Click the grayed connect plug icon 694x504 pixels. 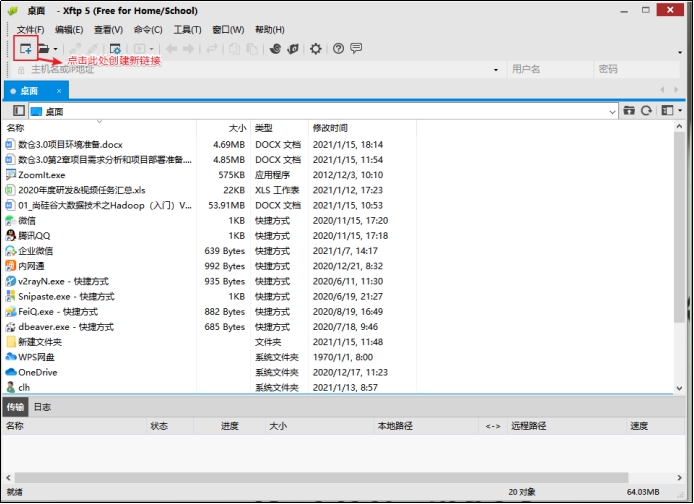pyautogui.click(x=75, y=49)
